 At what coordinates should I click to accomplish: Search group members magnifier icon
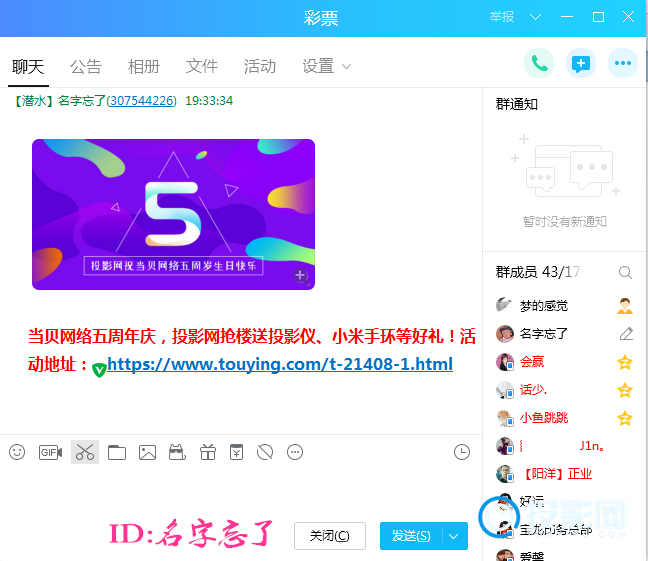tap(625, 272)
